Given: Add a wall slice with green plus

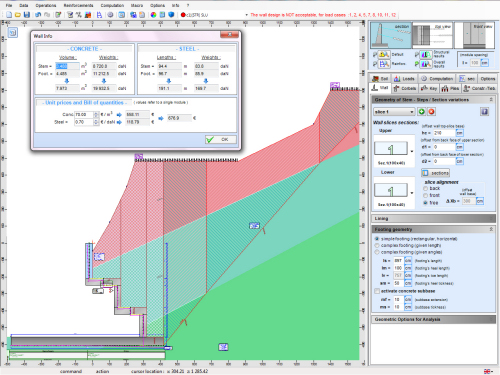Looking at the screenshot, I should tap(421, 112).
